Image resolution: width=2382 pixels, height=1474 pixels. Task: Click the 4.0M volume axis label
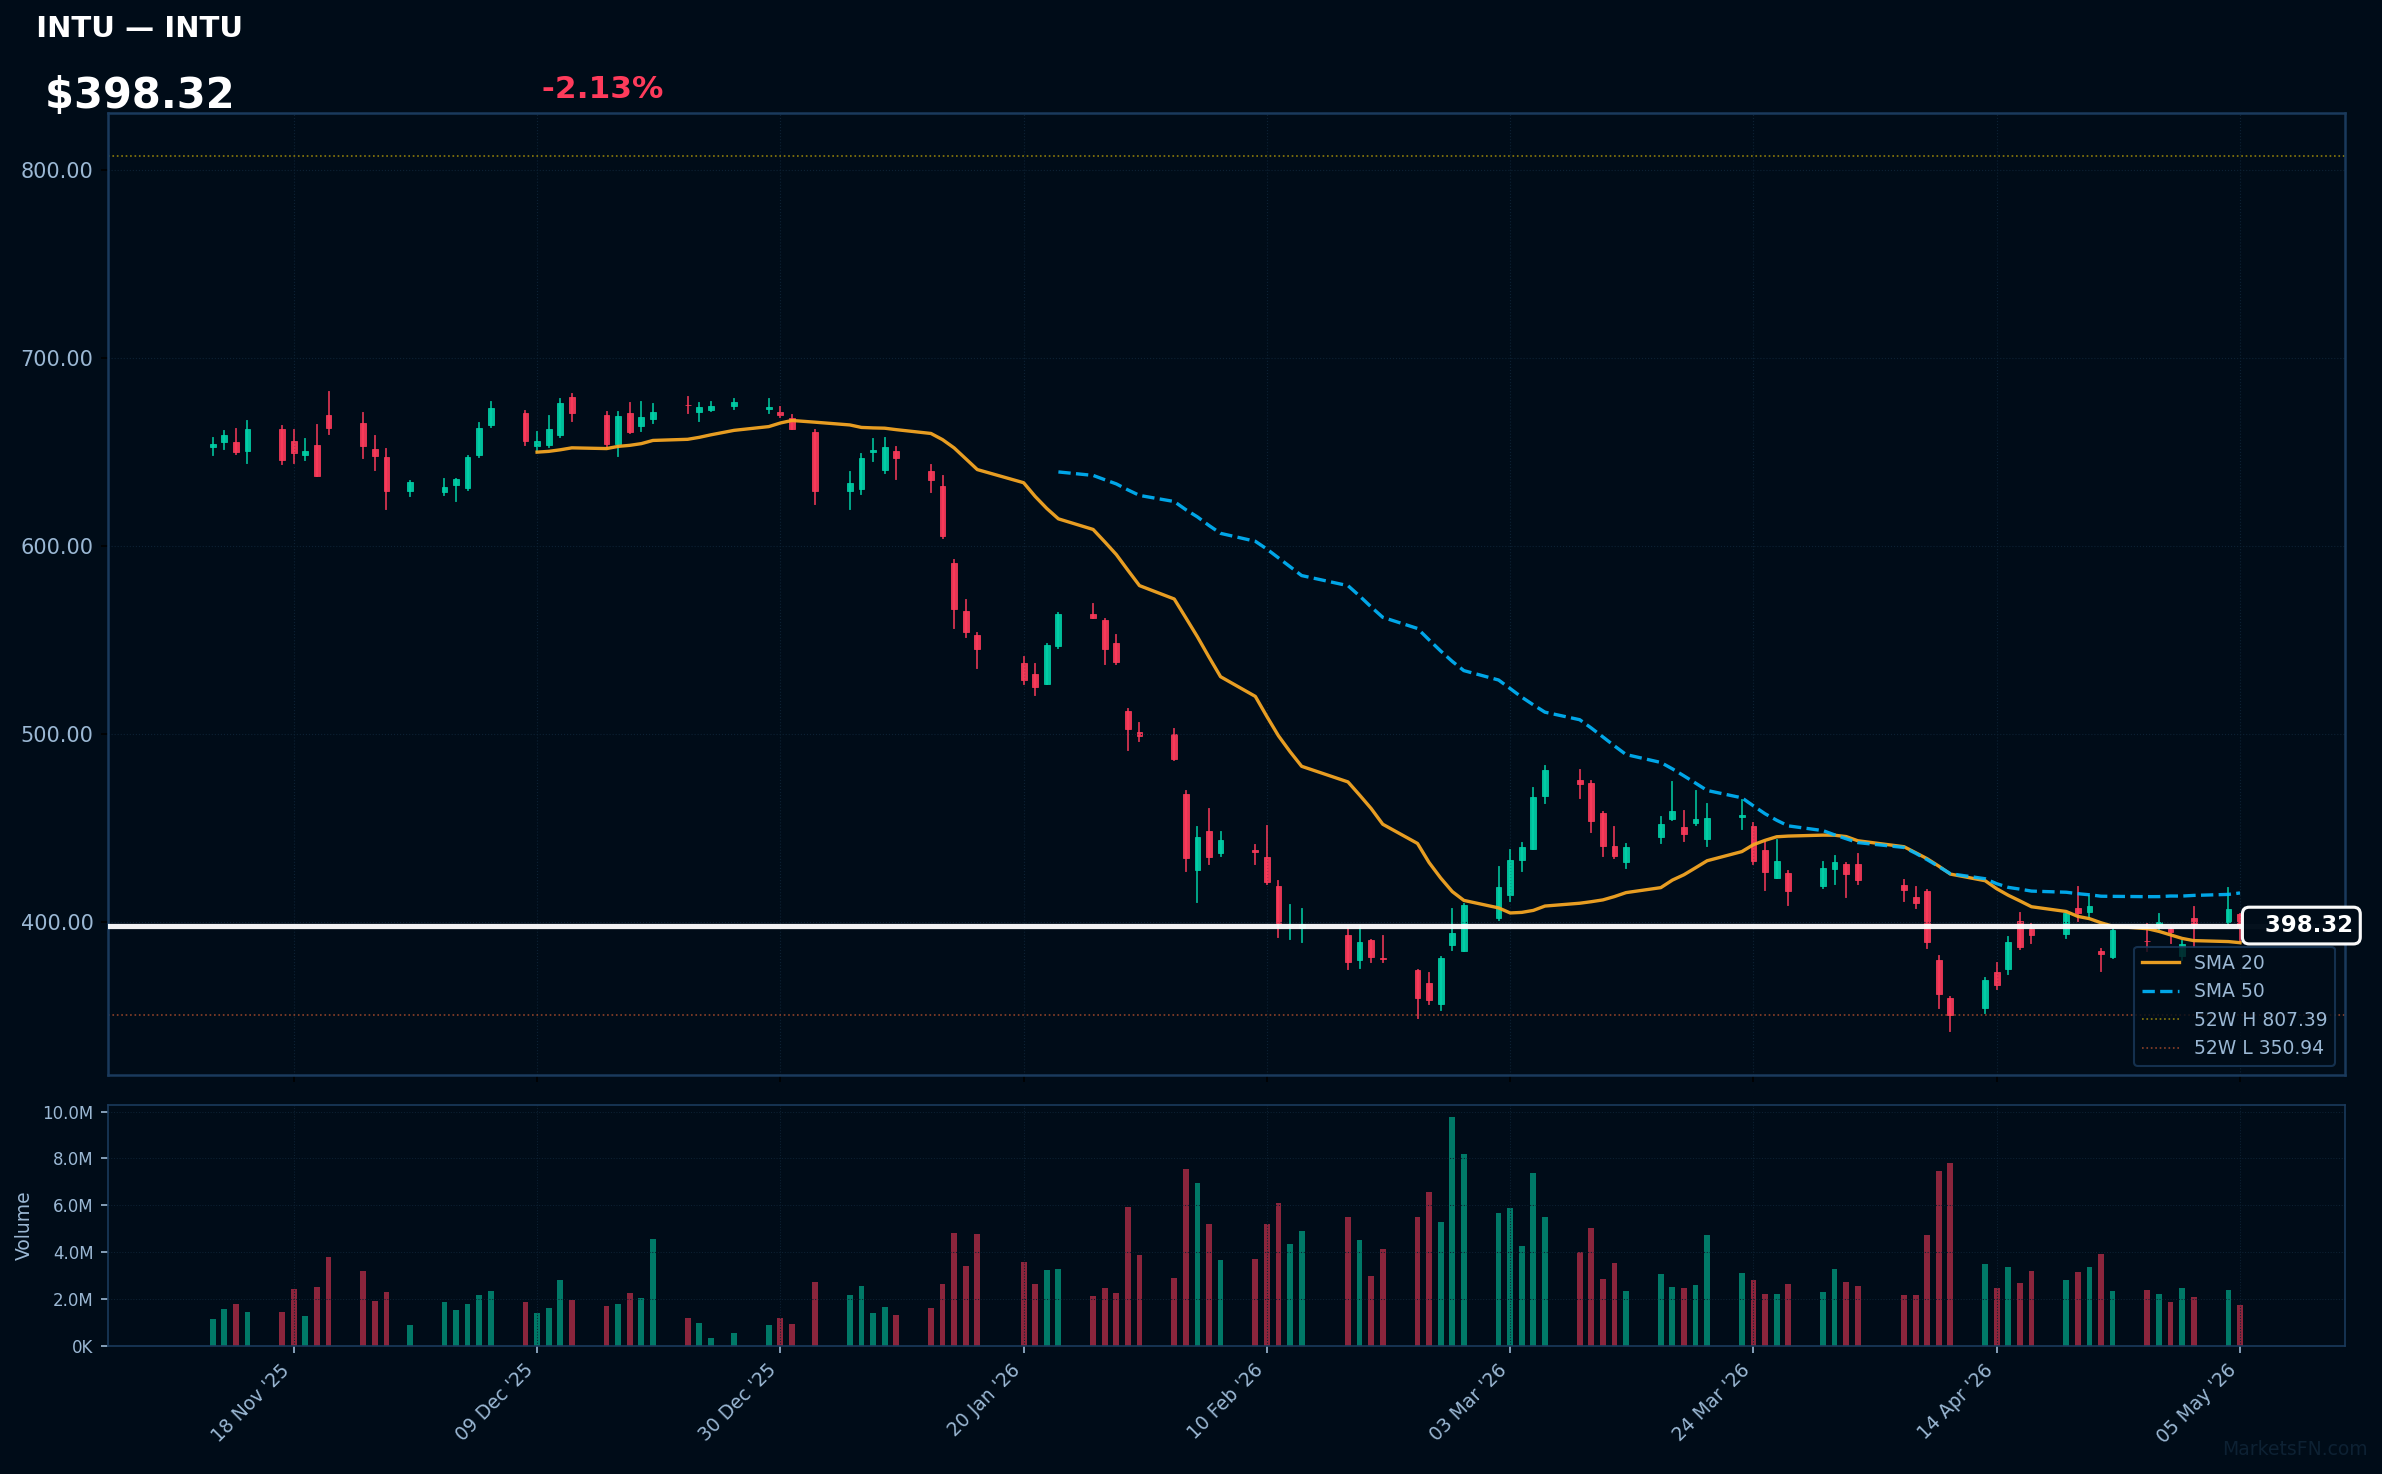[72, 1253]
